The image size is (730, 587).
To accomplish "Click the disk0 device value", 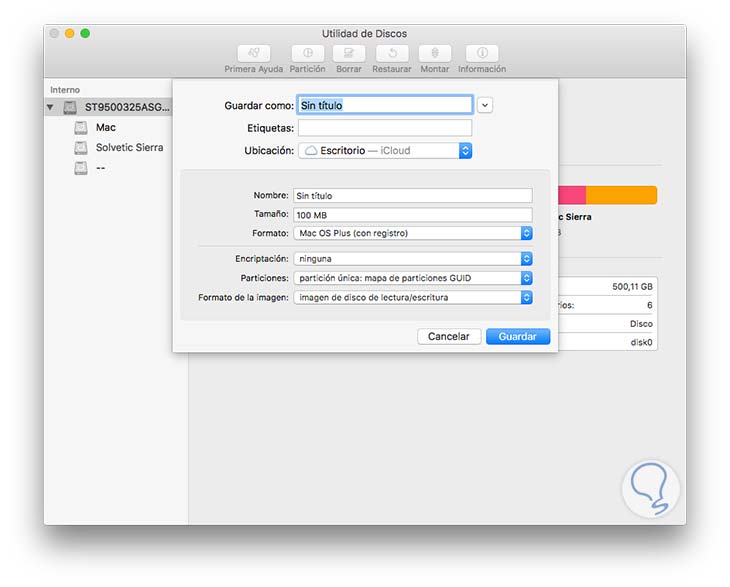I will 642,343.
